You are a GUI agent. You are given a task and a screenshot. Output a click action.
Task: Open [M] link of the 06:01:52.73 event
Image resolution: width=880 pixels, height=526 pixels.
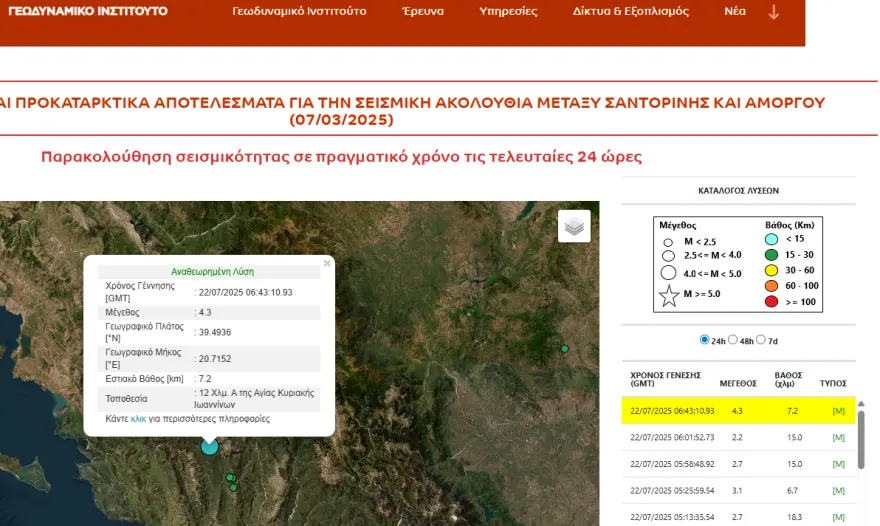tap(838, 437)
